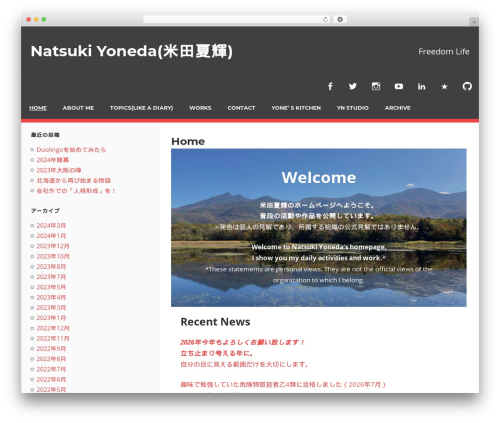Screen dimensions: 500x423
Task: Open the Instagram social icon
Action: 376,86
